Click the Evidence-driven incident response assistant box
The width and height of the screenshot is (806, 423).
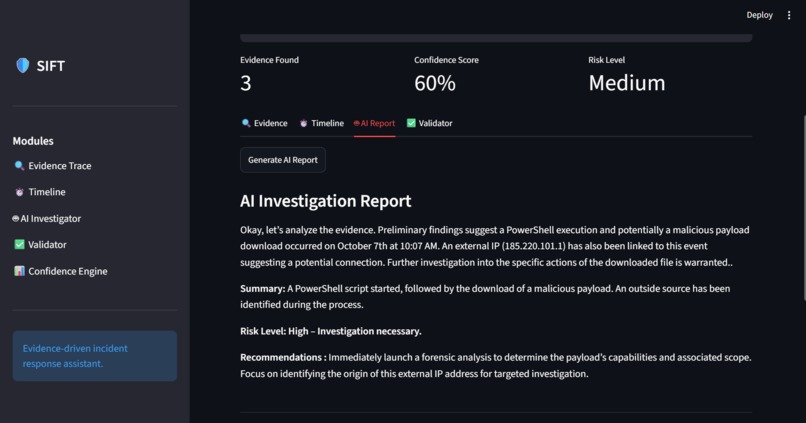coord(95,356)
